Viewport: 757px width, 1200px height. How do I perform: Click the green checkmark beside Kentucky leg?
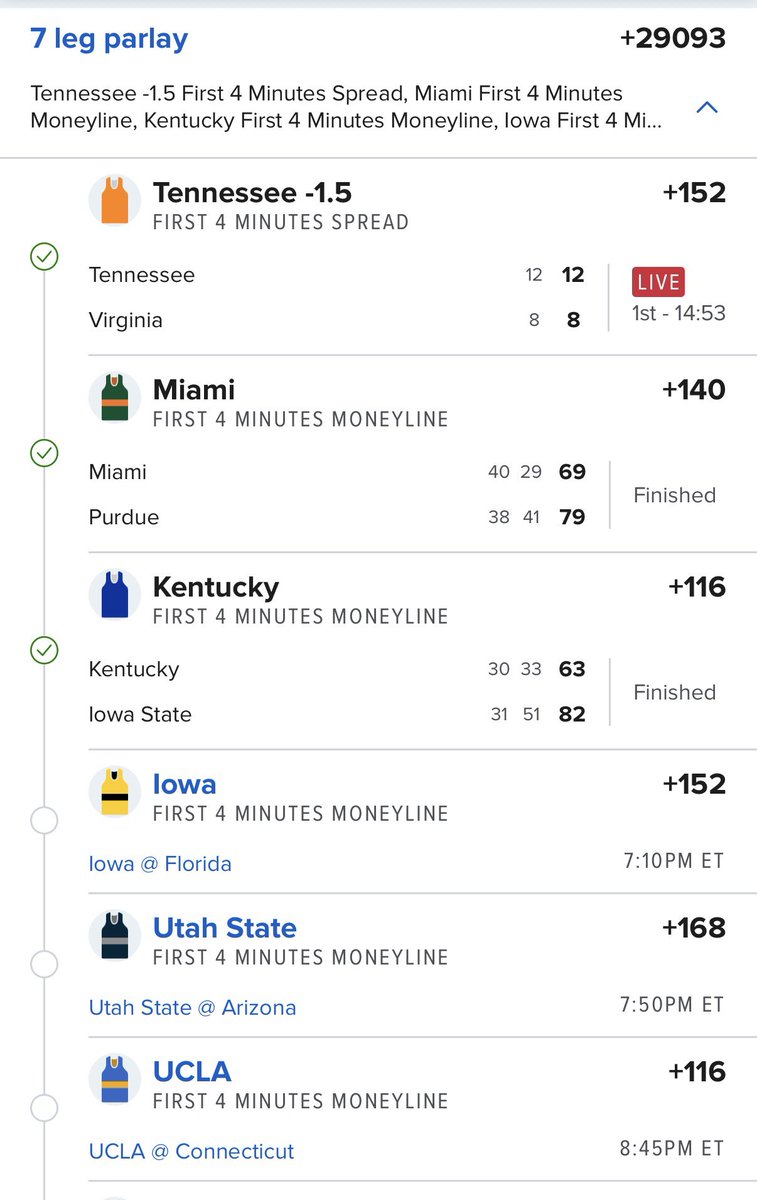[x=44, y=651]
